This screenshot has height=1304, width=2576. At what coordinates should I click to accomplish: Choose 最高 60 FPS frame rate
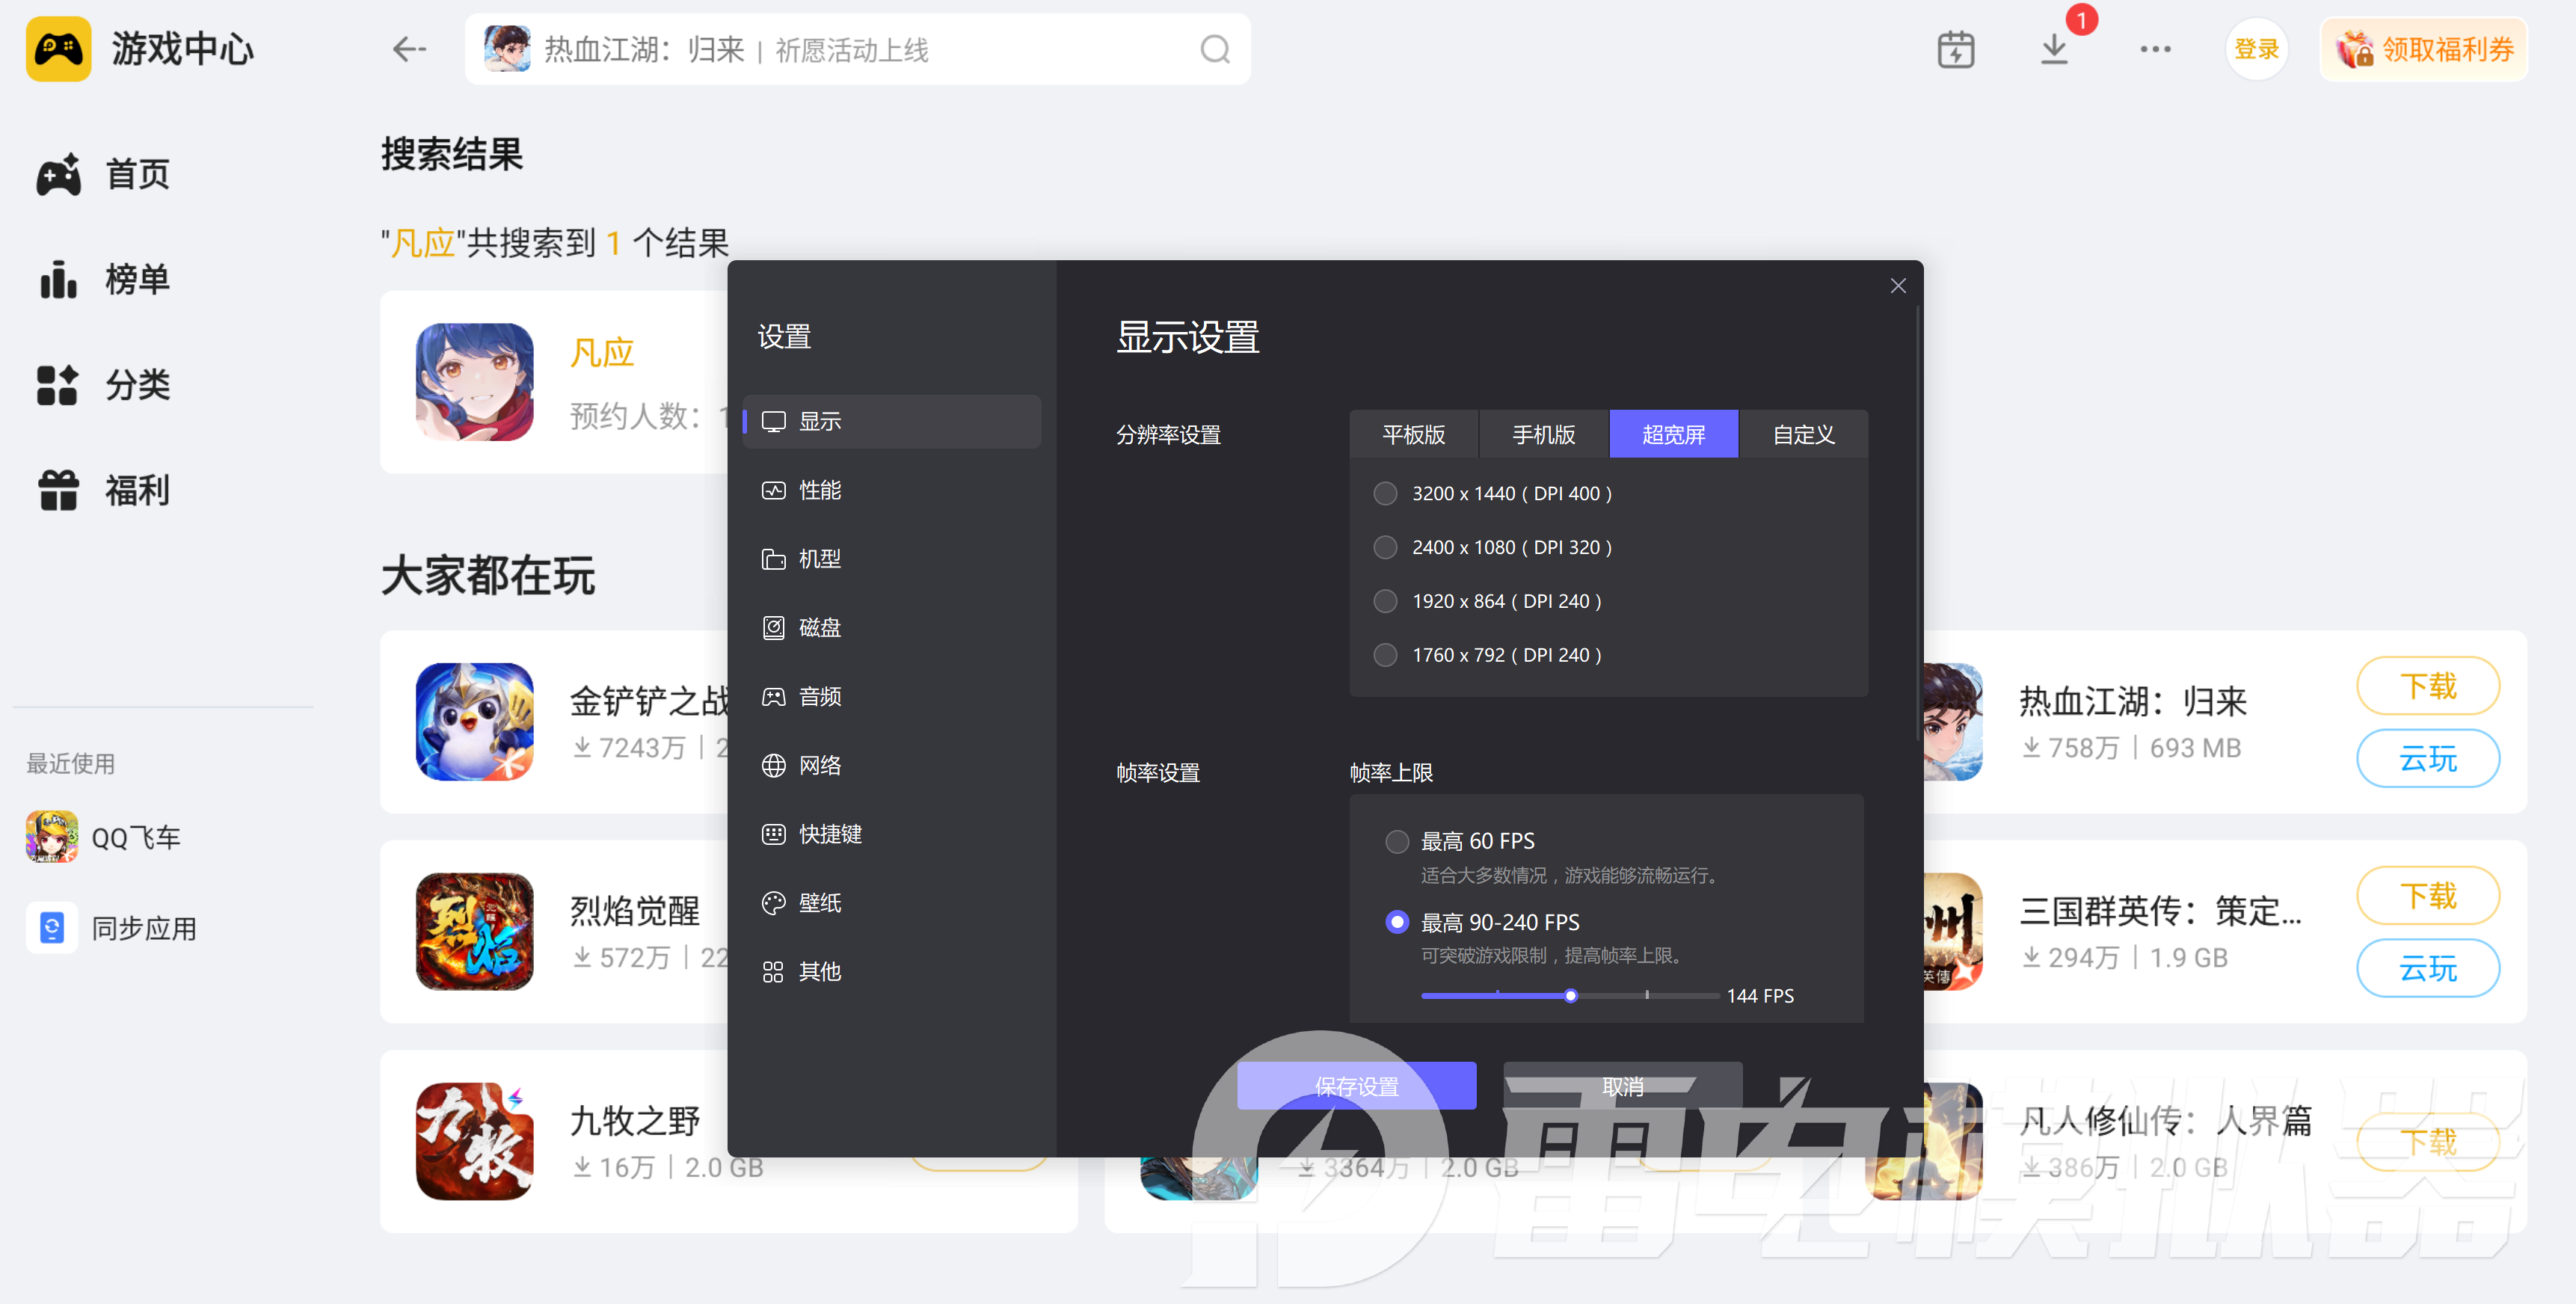[1397, 841]
